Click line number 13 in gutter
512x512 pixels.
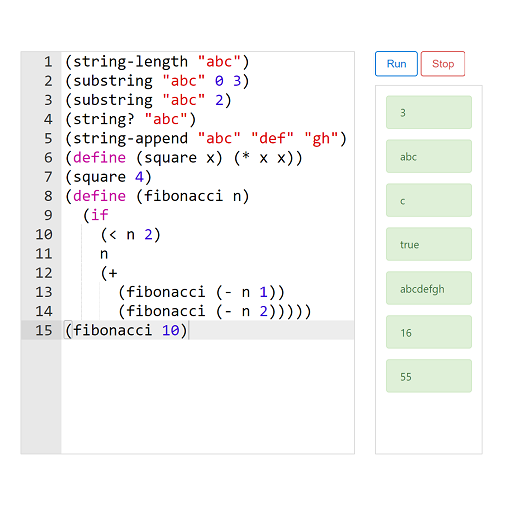click(44, 292)
